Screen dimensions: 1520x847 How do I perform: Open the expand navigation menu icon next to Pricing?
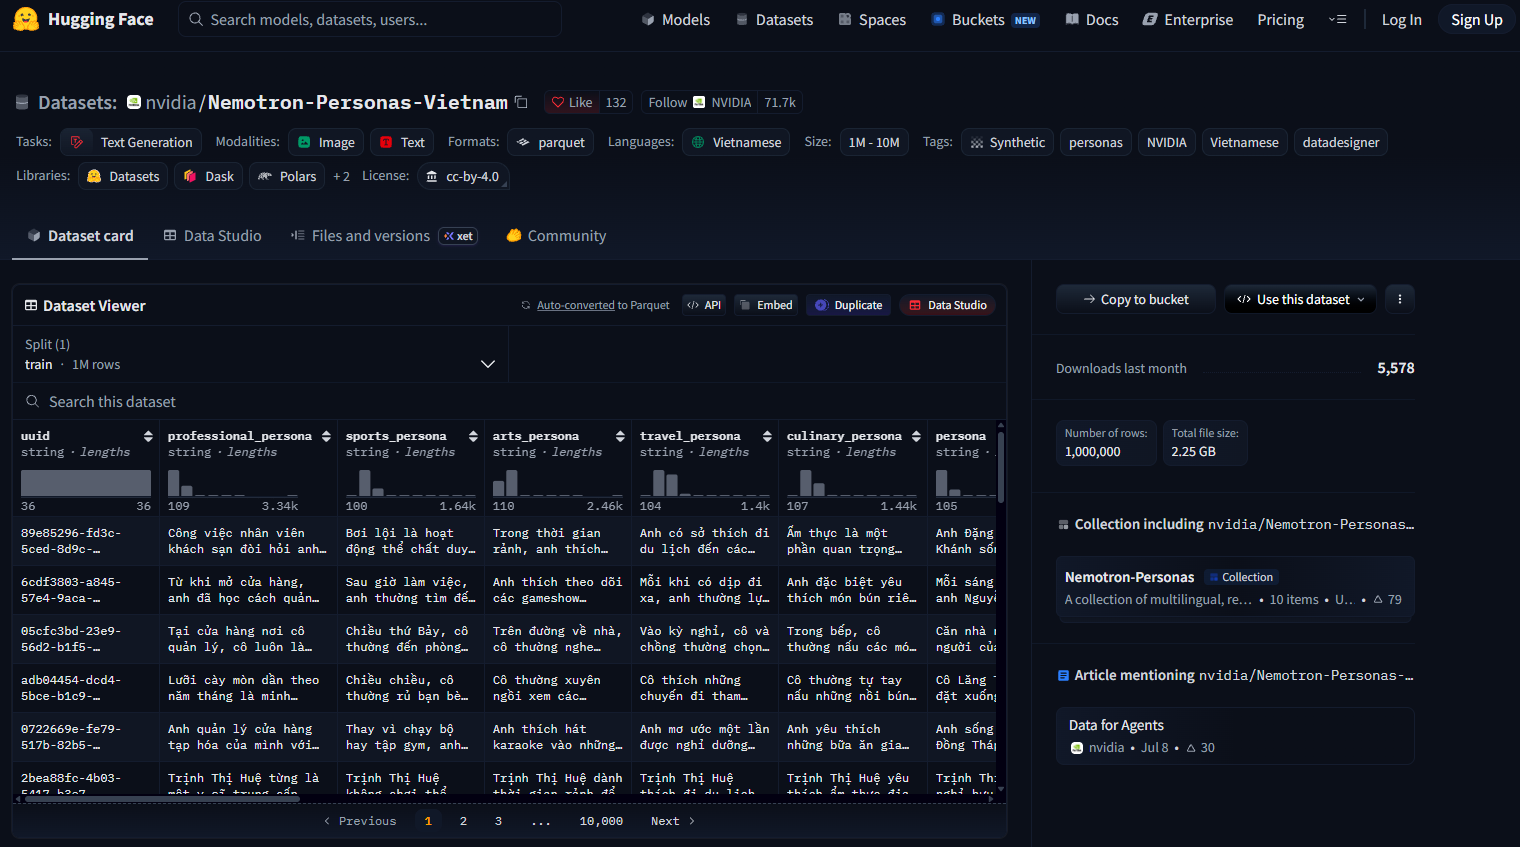[1337, 19]
